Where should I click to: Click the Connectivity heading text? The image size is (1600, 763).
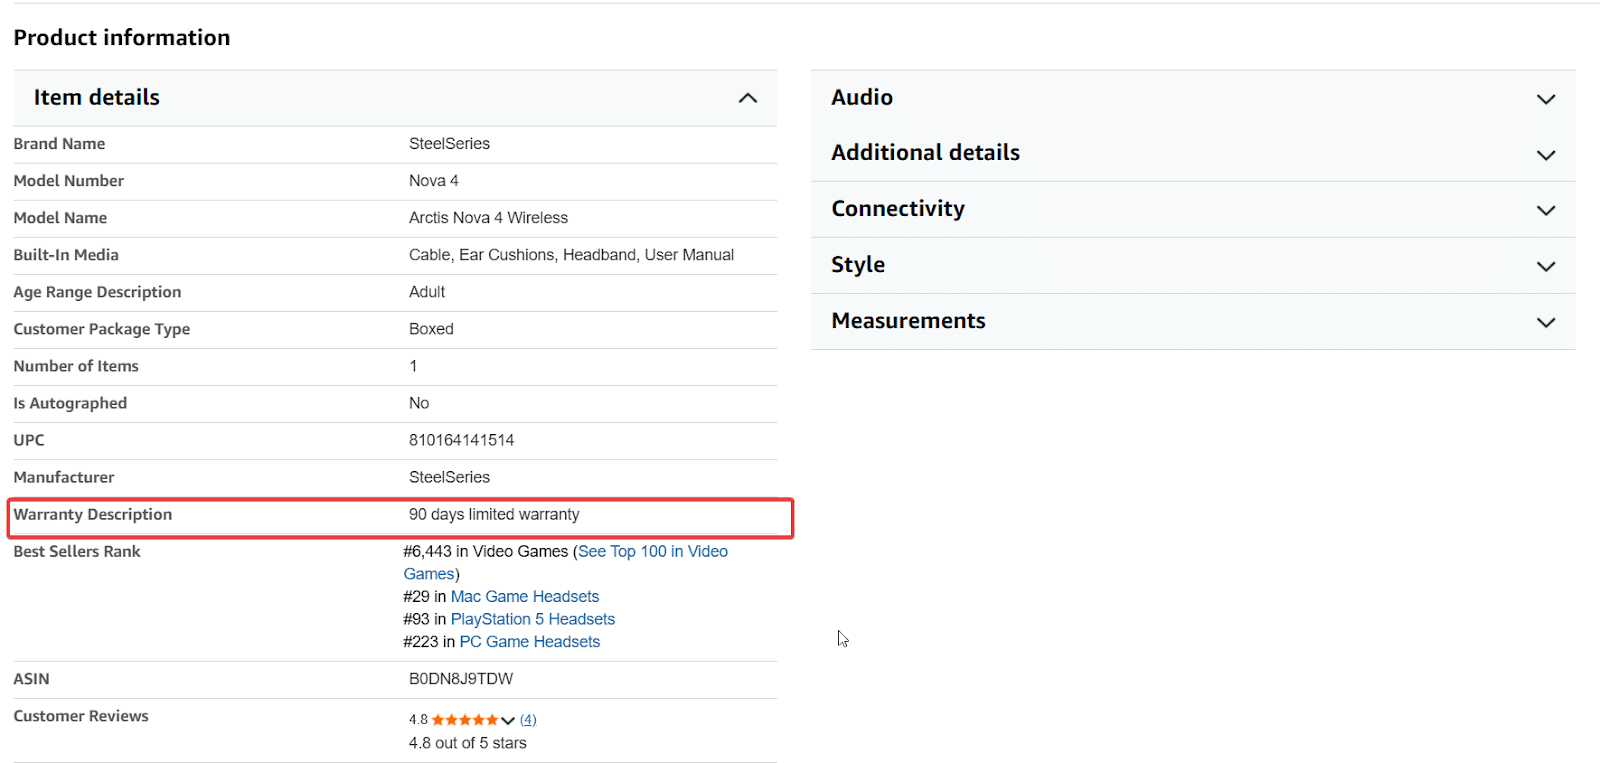[898, 209]
